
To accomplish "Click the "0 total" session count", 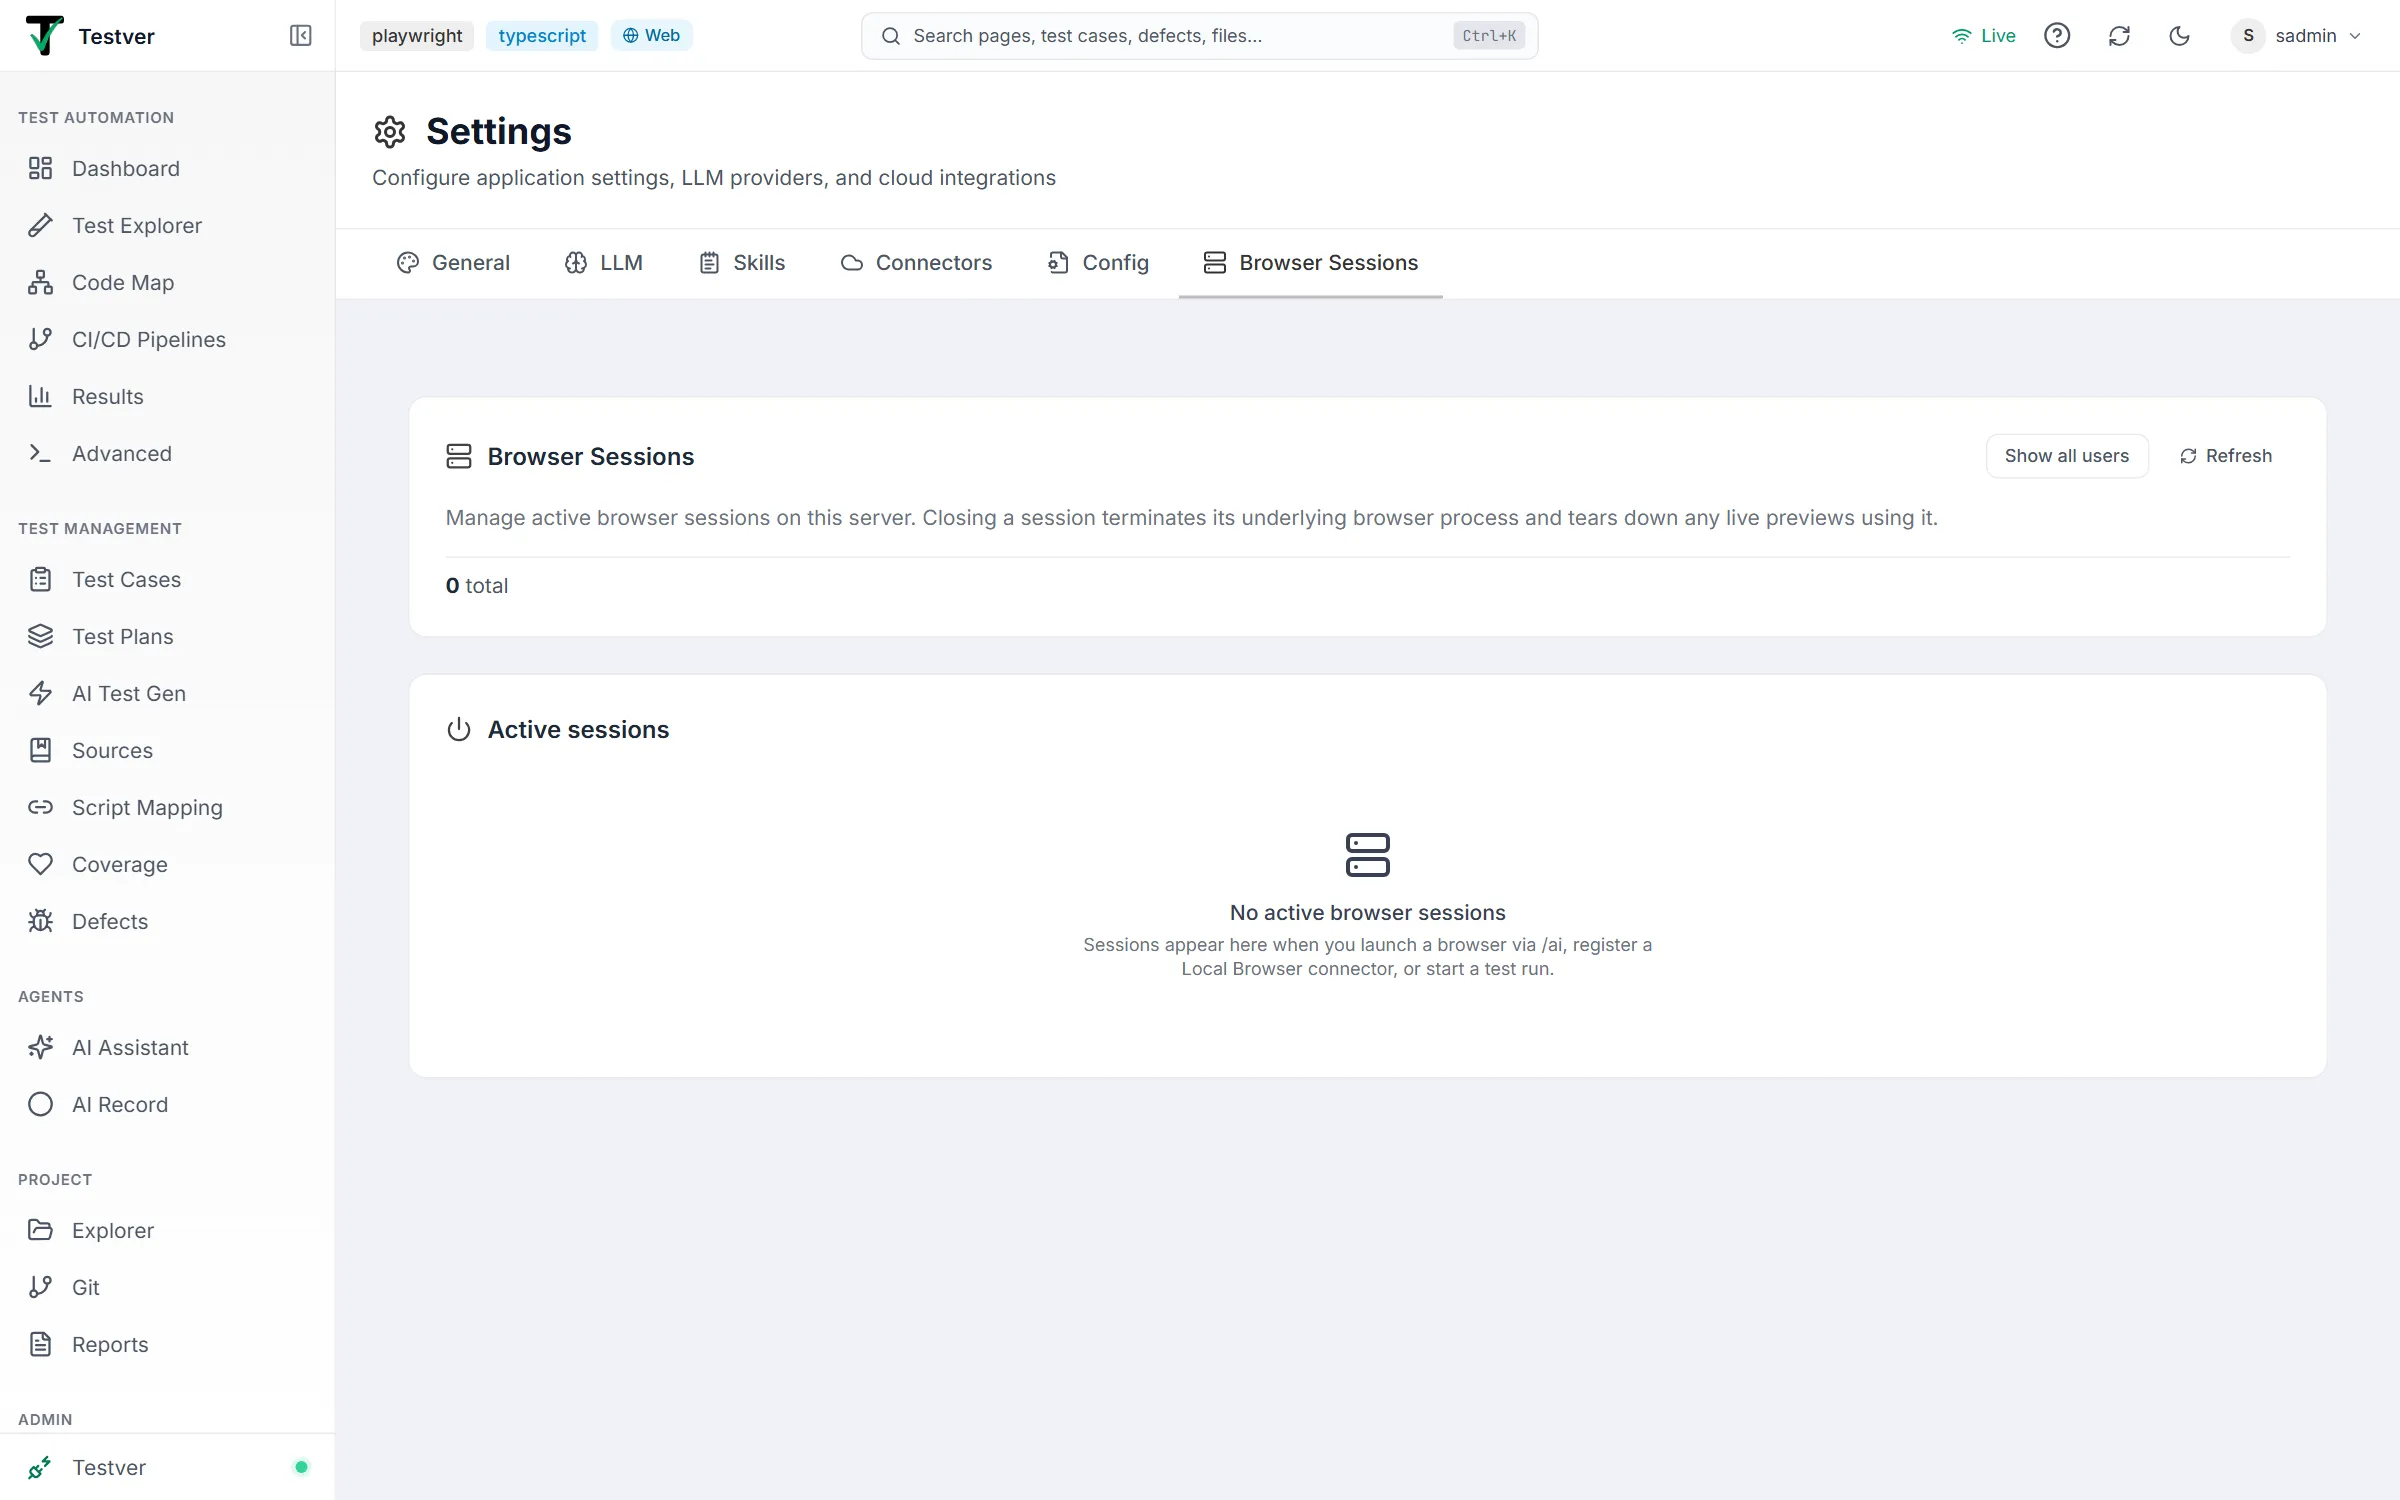I will tap(477, 586).
